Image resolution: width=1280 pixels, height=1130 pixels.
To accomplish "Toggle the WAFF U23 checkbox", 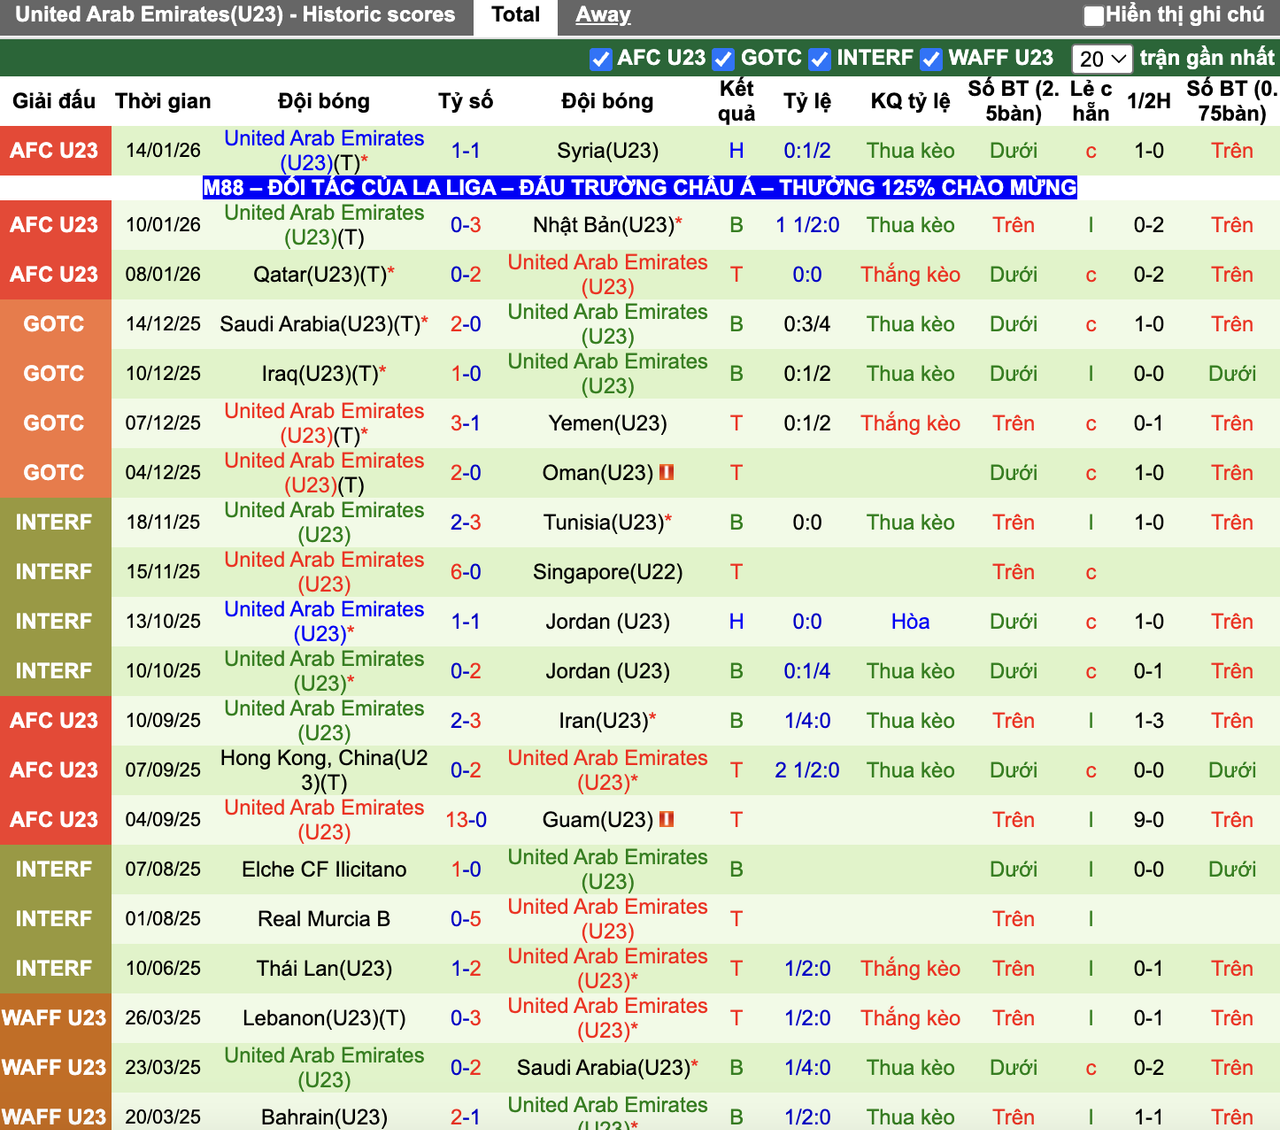I will pyautogui.click(x=932, y=59).
